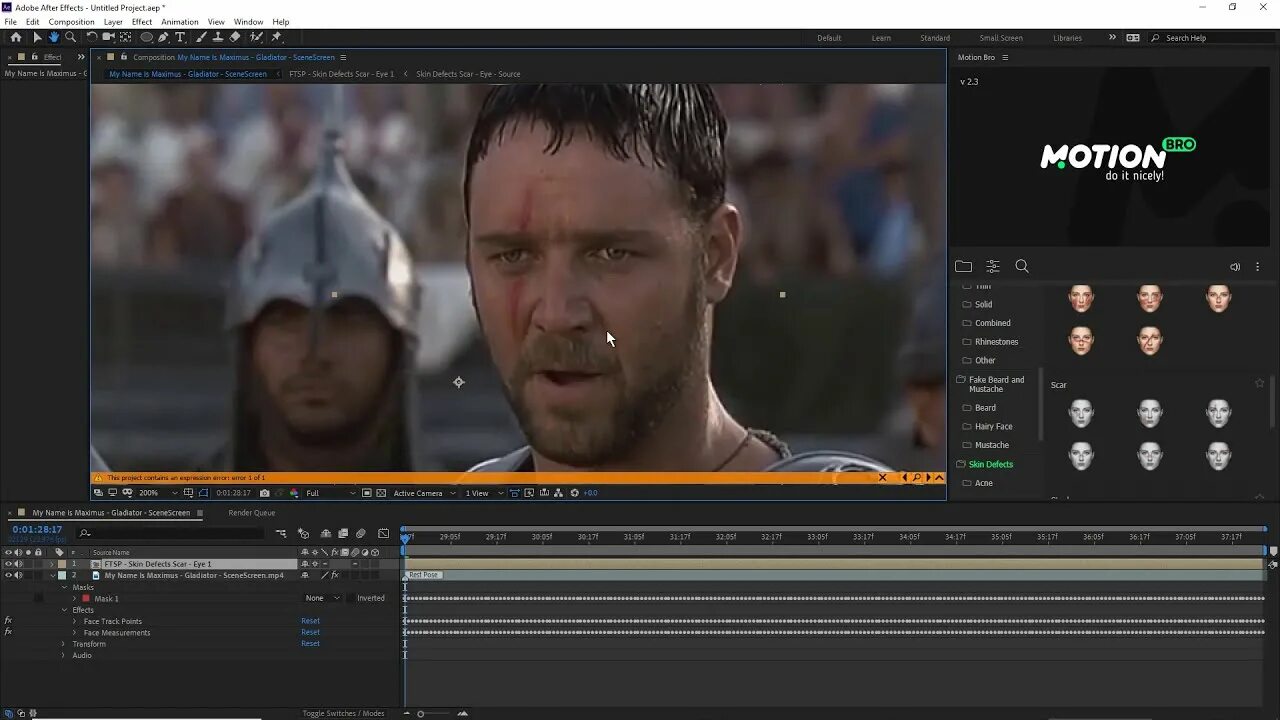The image size is (1280, 720).
Task: Select the Hand tool
Action: [x=54, y=37]
